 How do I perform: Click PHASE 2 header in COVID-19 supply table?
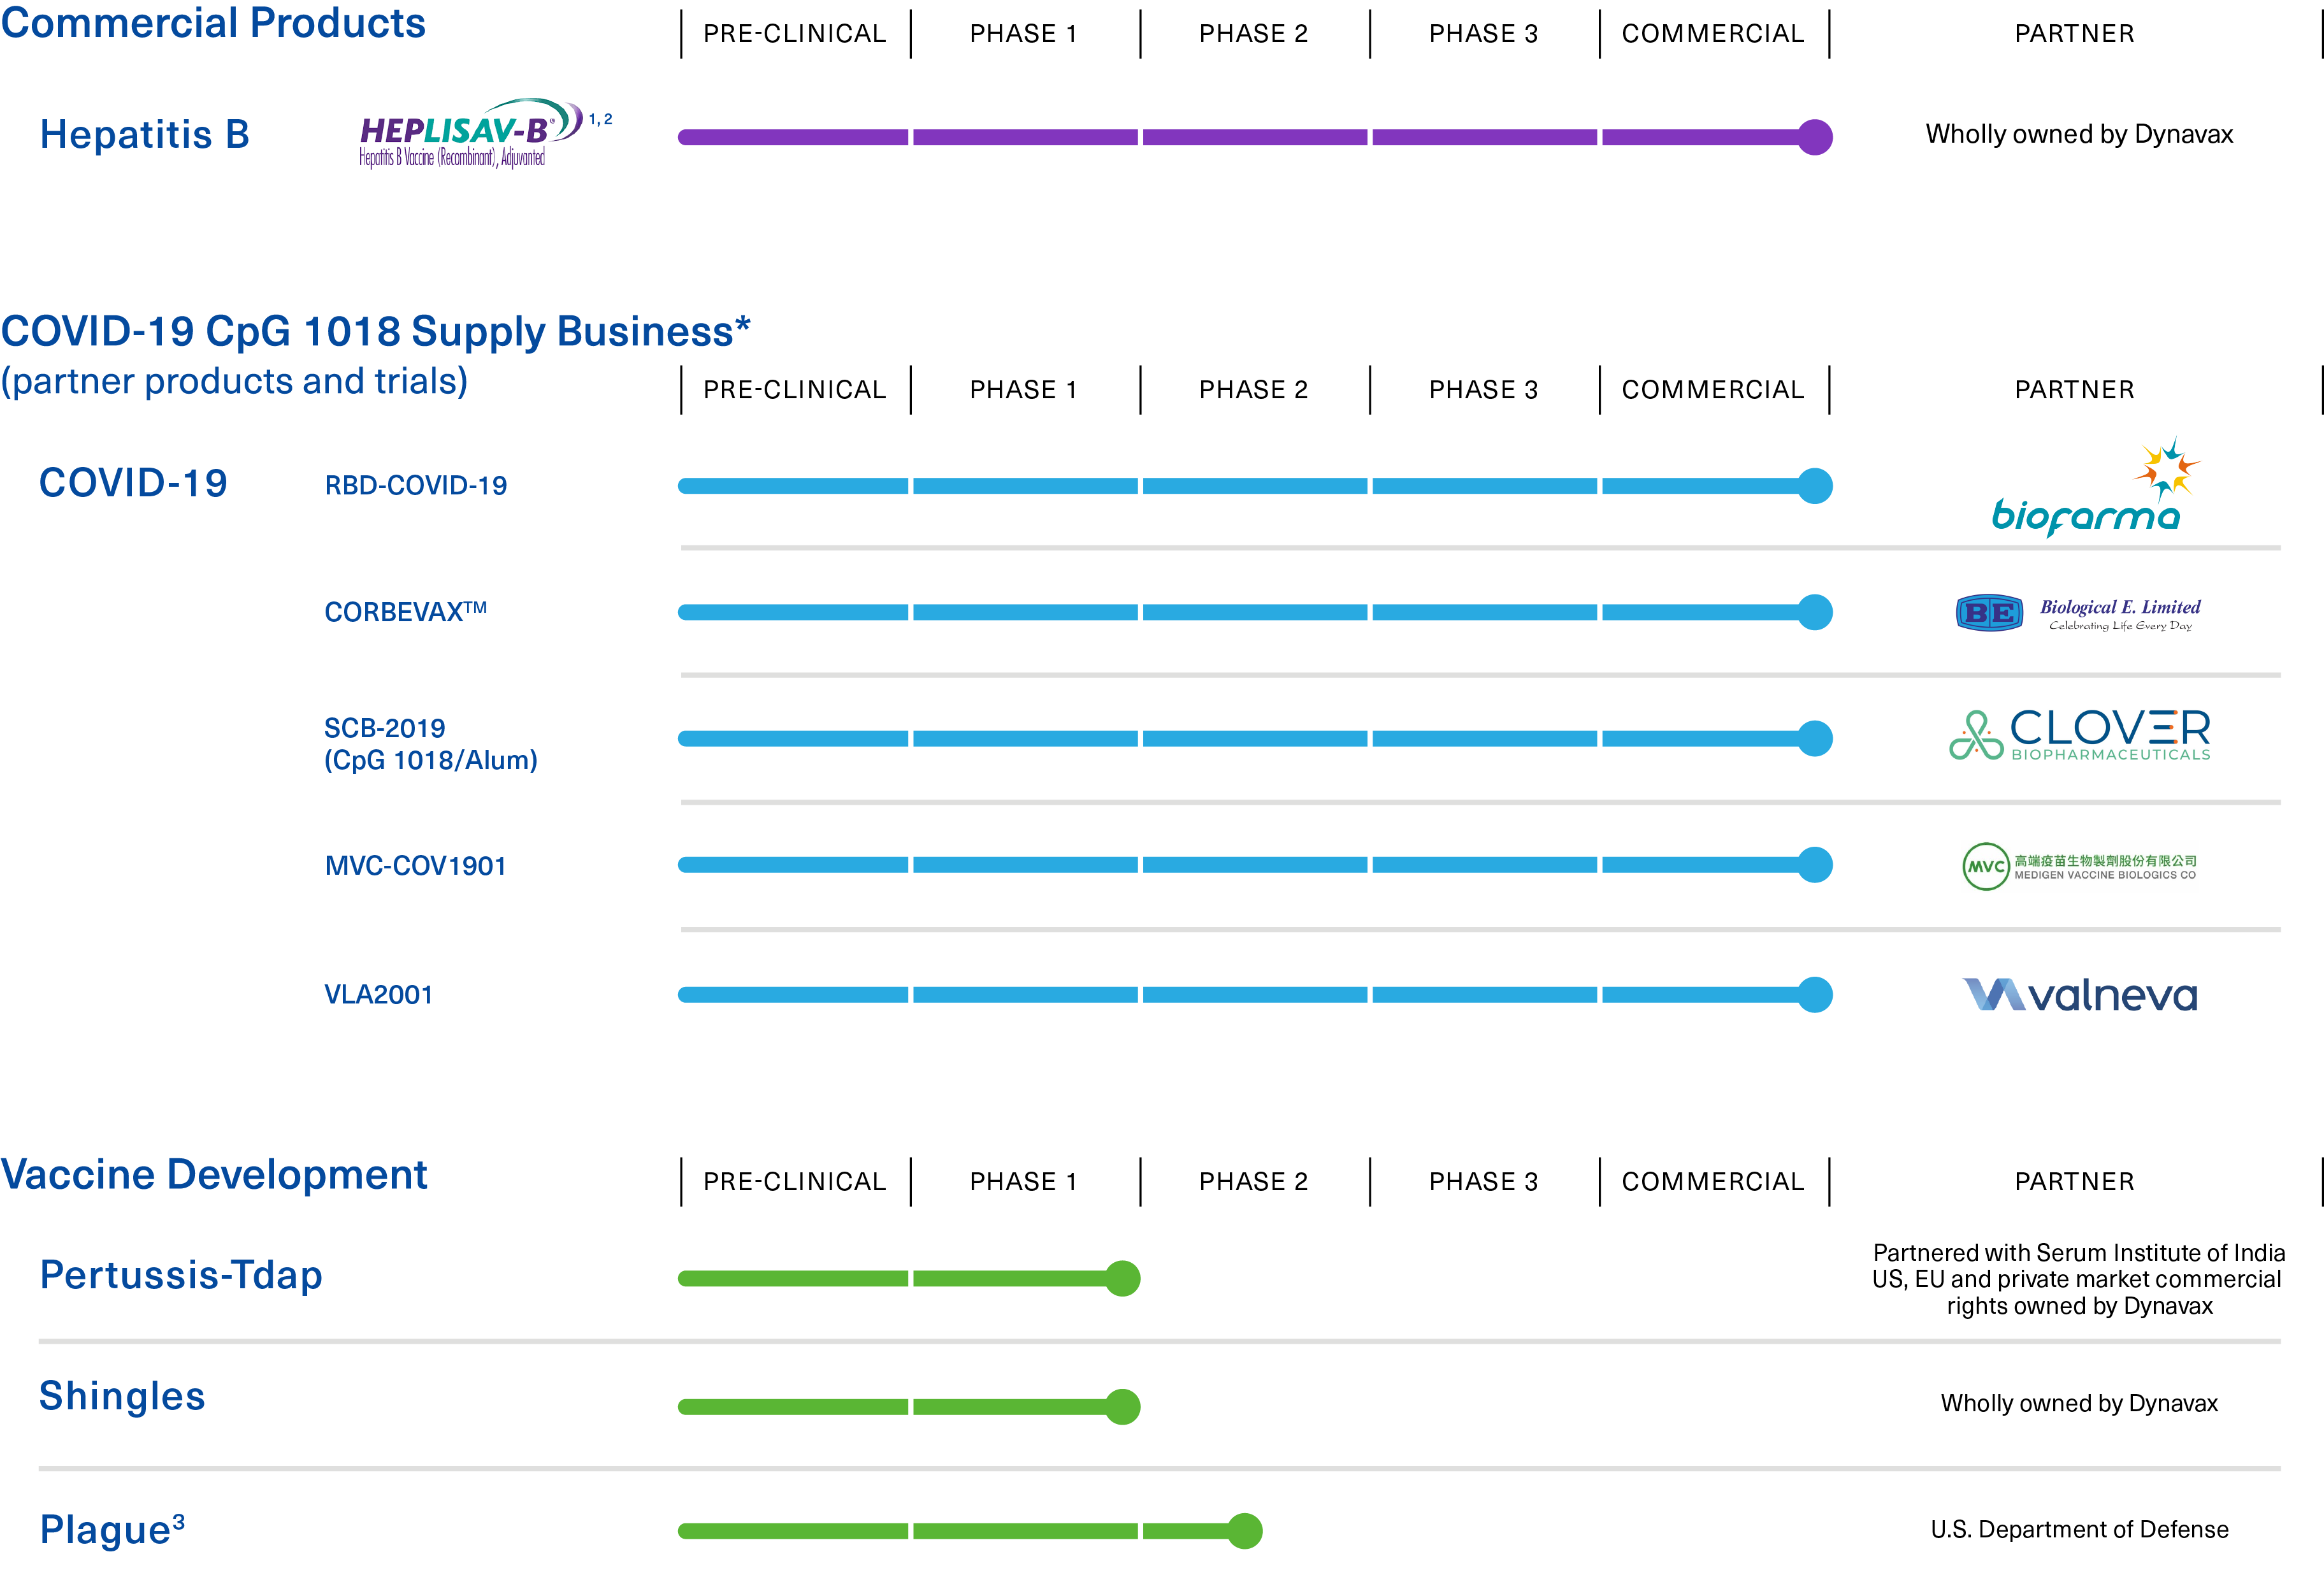(1254, 390)
